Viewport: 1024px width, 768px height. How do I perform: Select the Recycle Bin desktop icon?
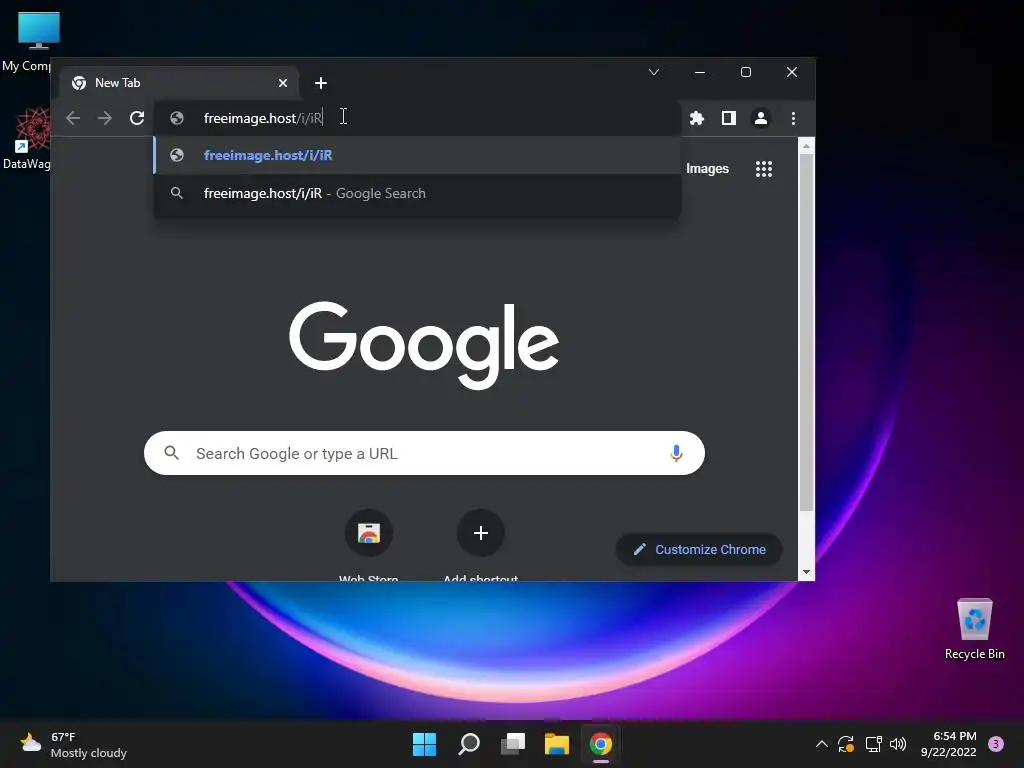(974, 628)
